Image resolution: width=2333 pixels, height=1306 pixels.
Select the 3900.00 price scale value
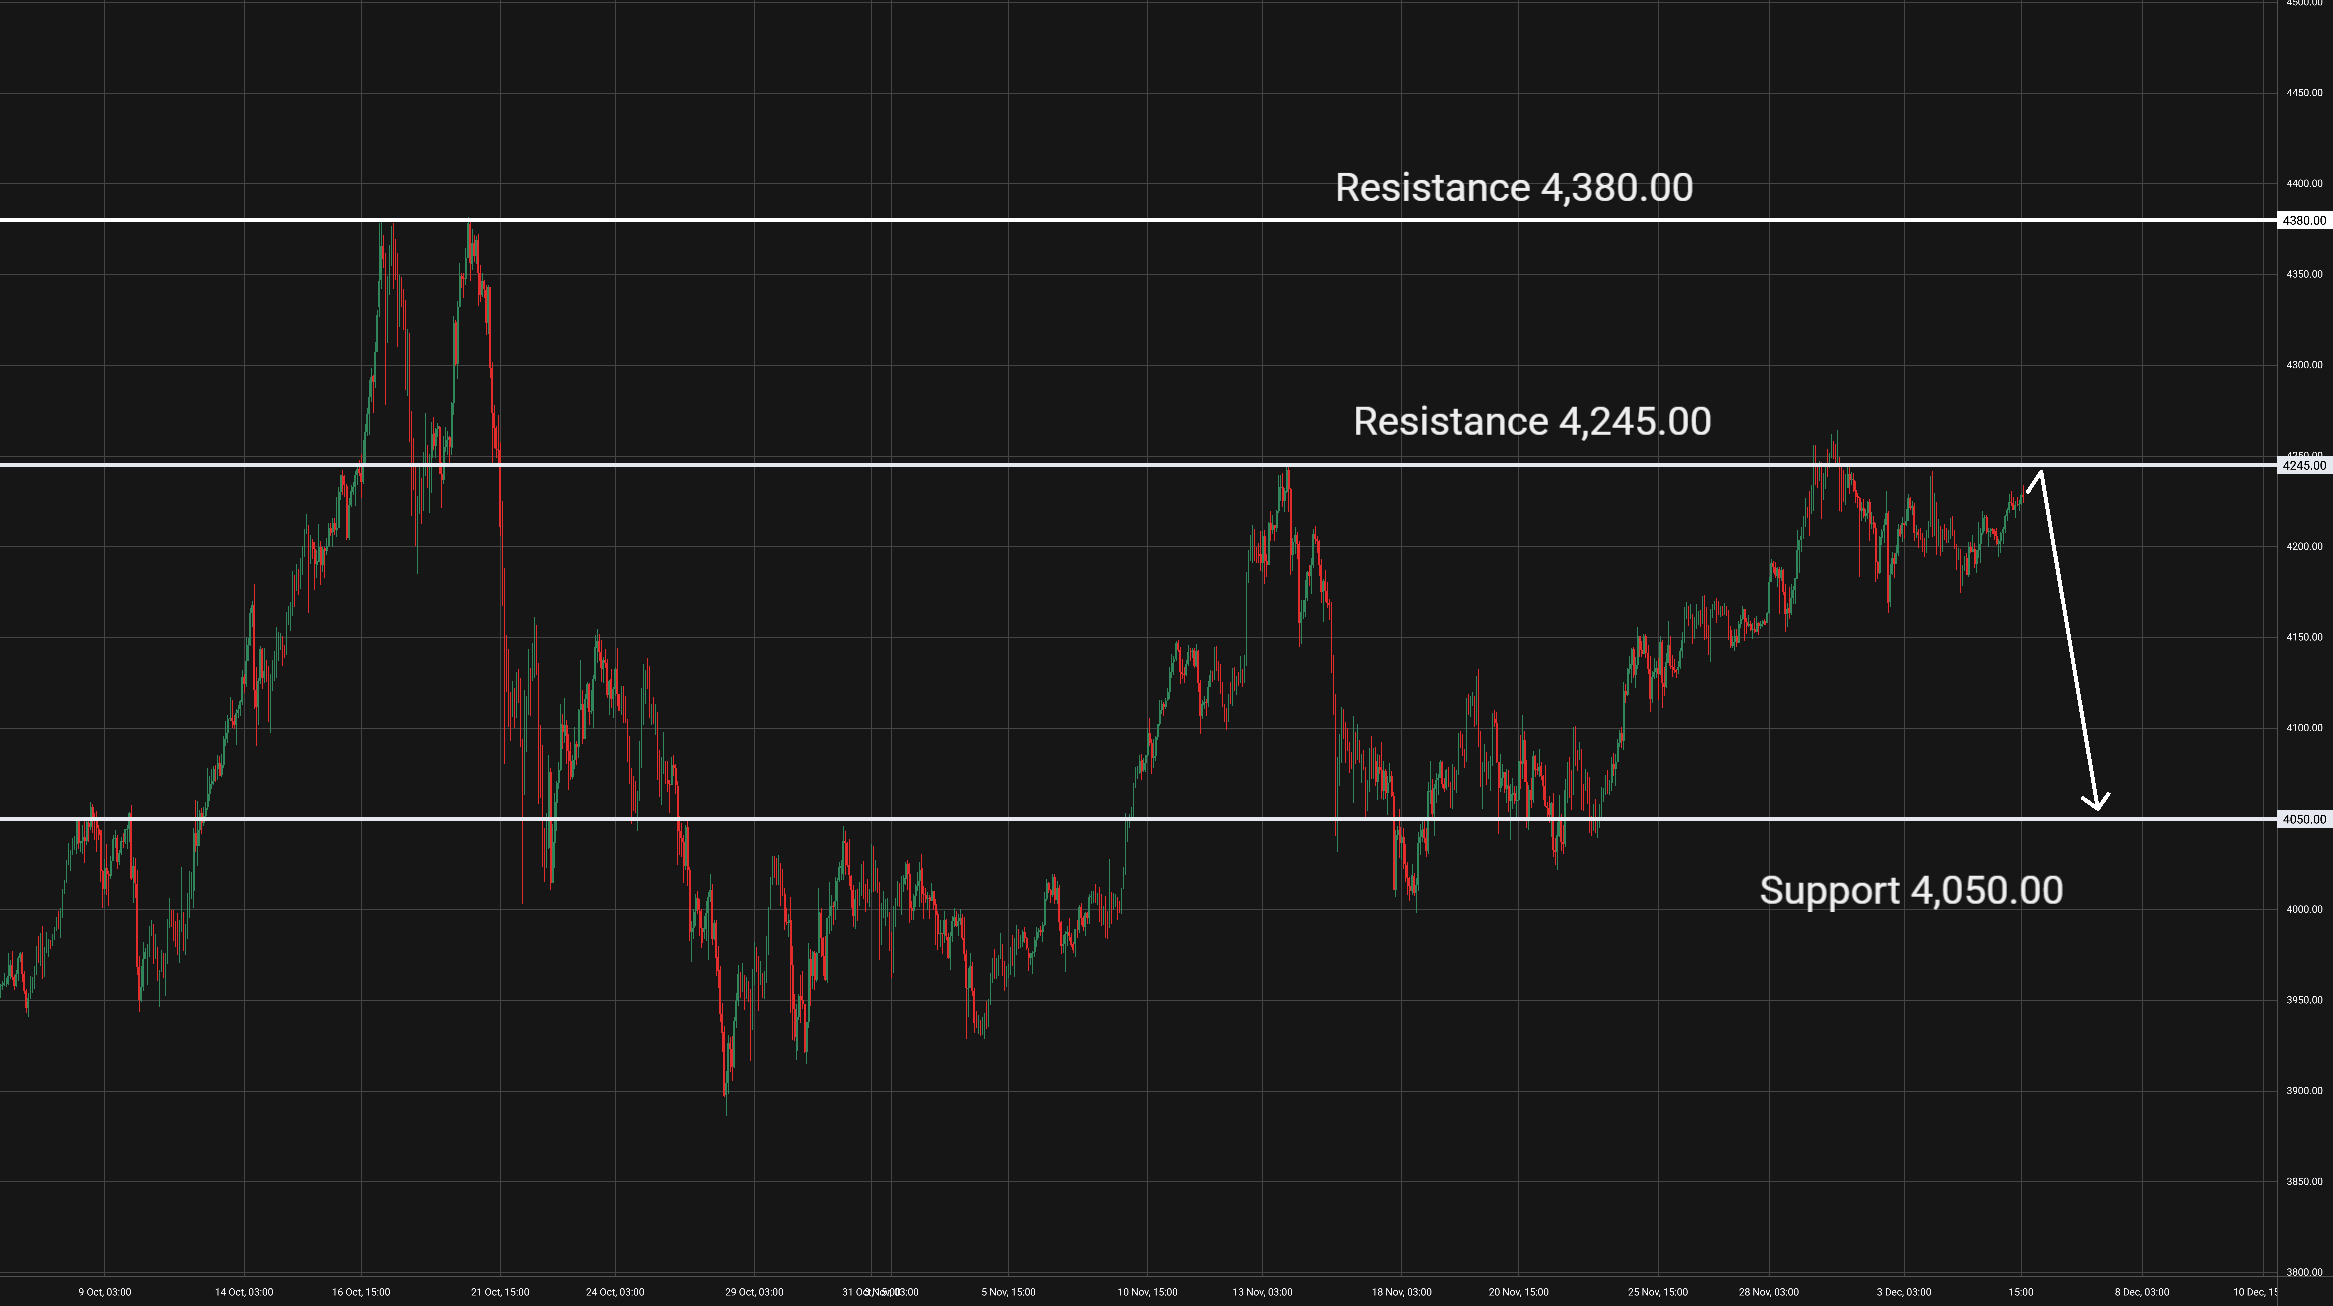2304,1091
